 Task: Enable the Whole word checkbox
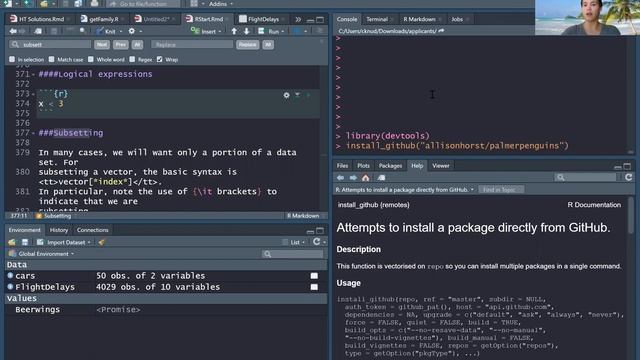(91, 60)
